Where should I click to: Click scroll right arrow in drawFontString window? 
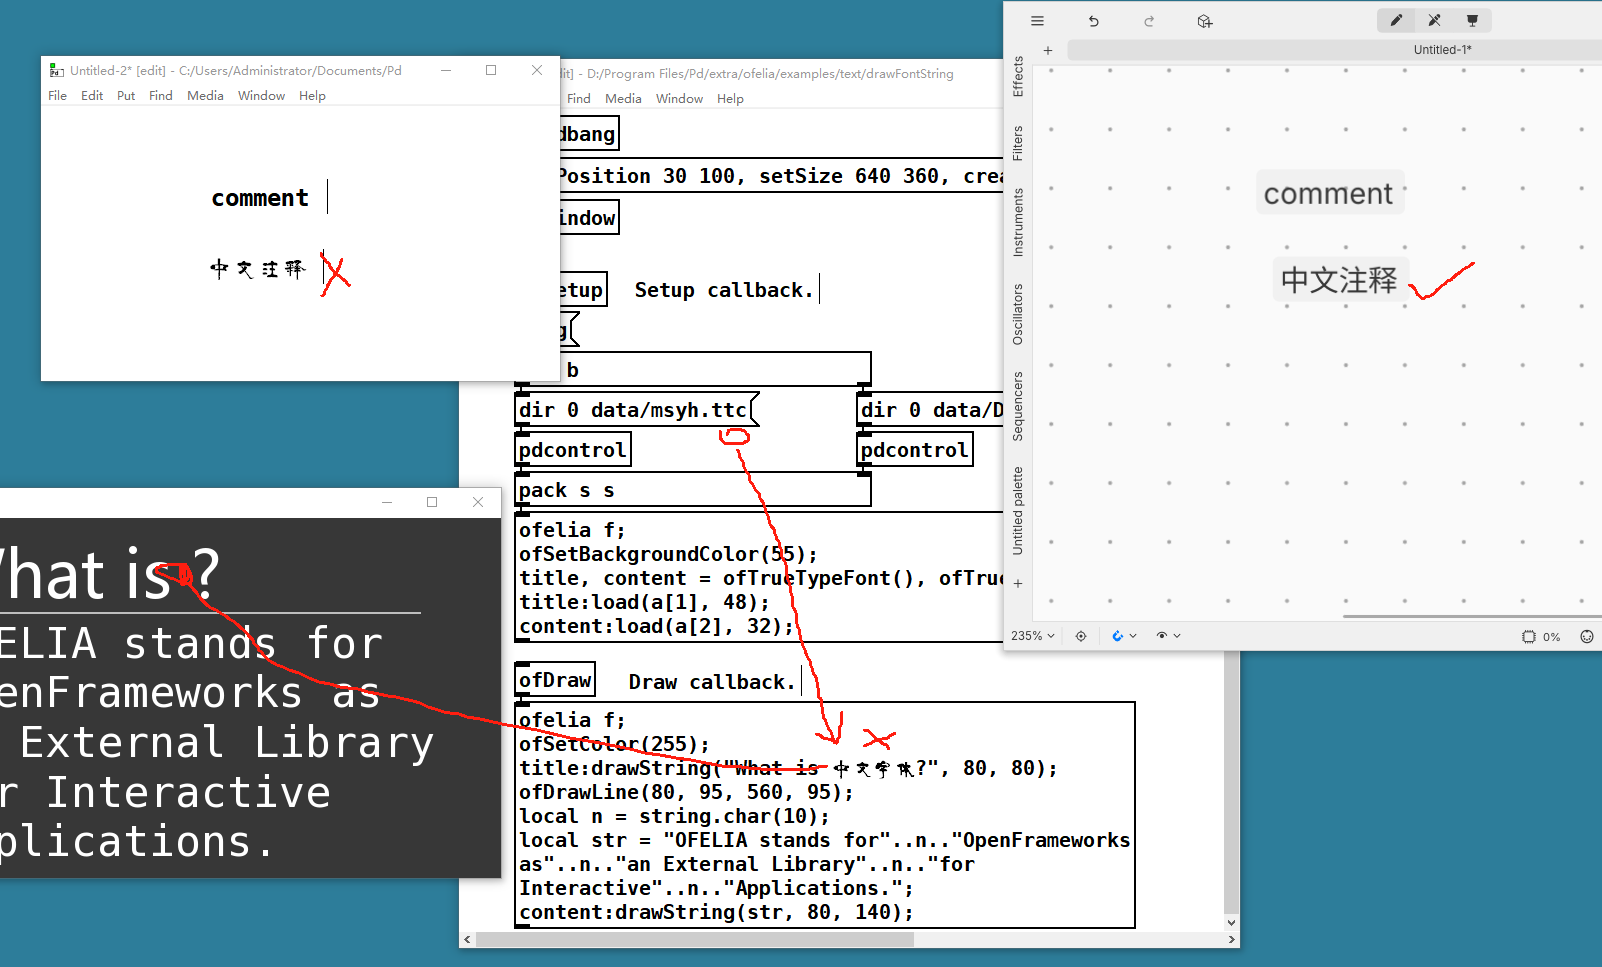click(1231, 940)
